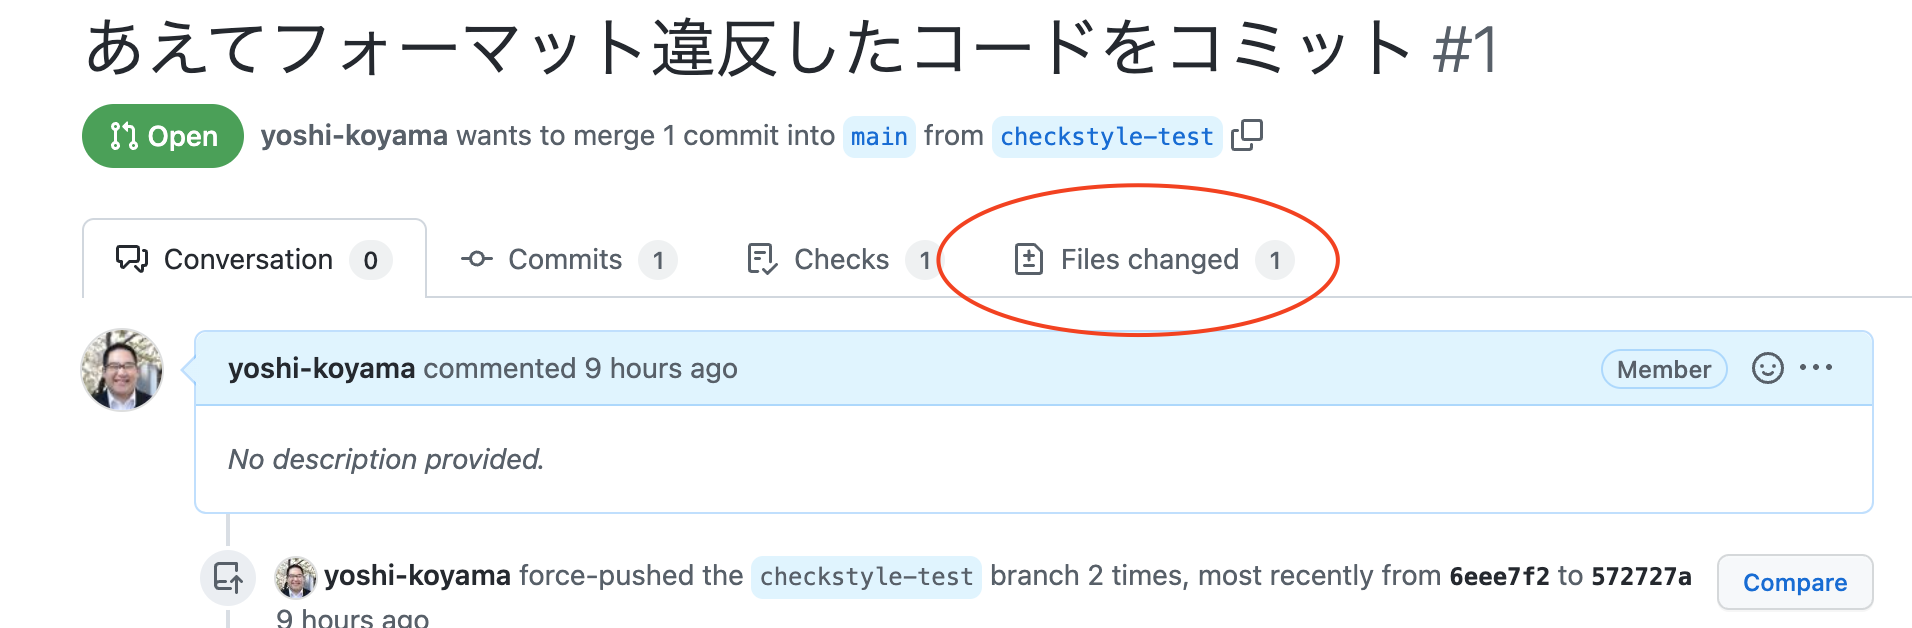Click the Files changed diff icon
The width and height of the screenshot is (1912, 628).
1027,259
